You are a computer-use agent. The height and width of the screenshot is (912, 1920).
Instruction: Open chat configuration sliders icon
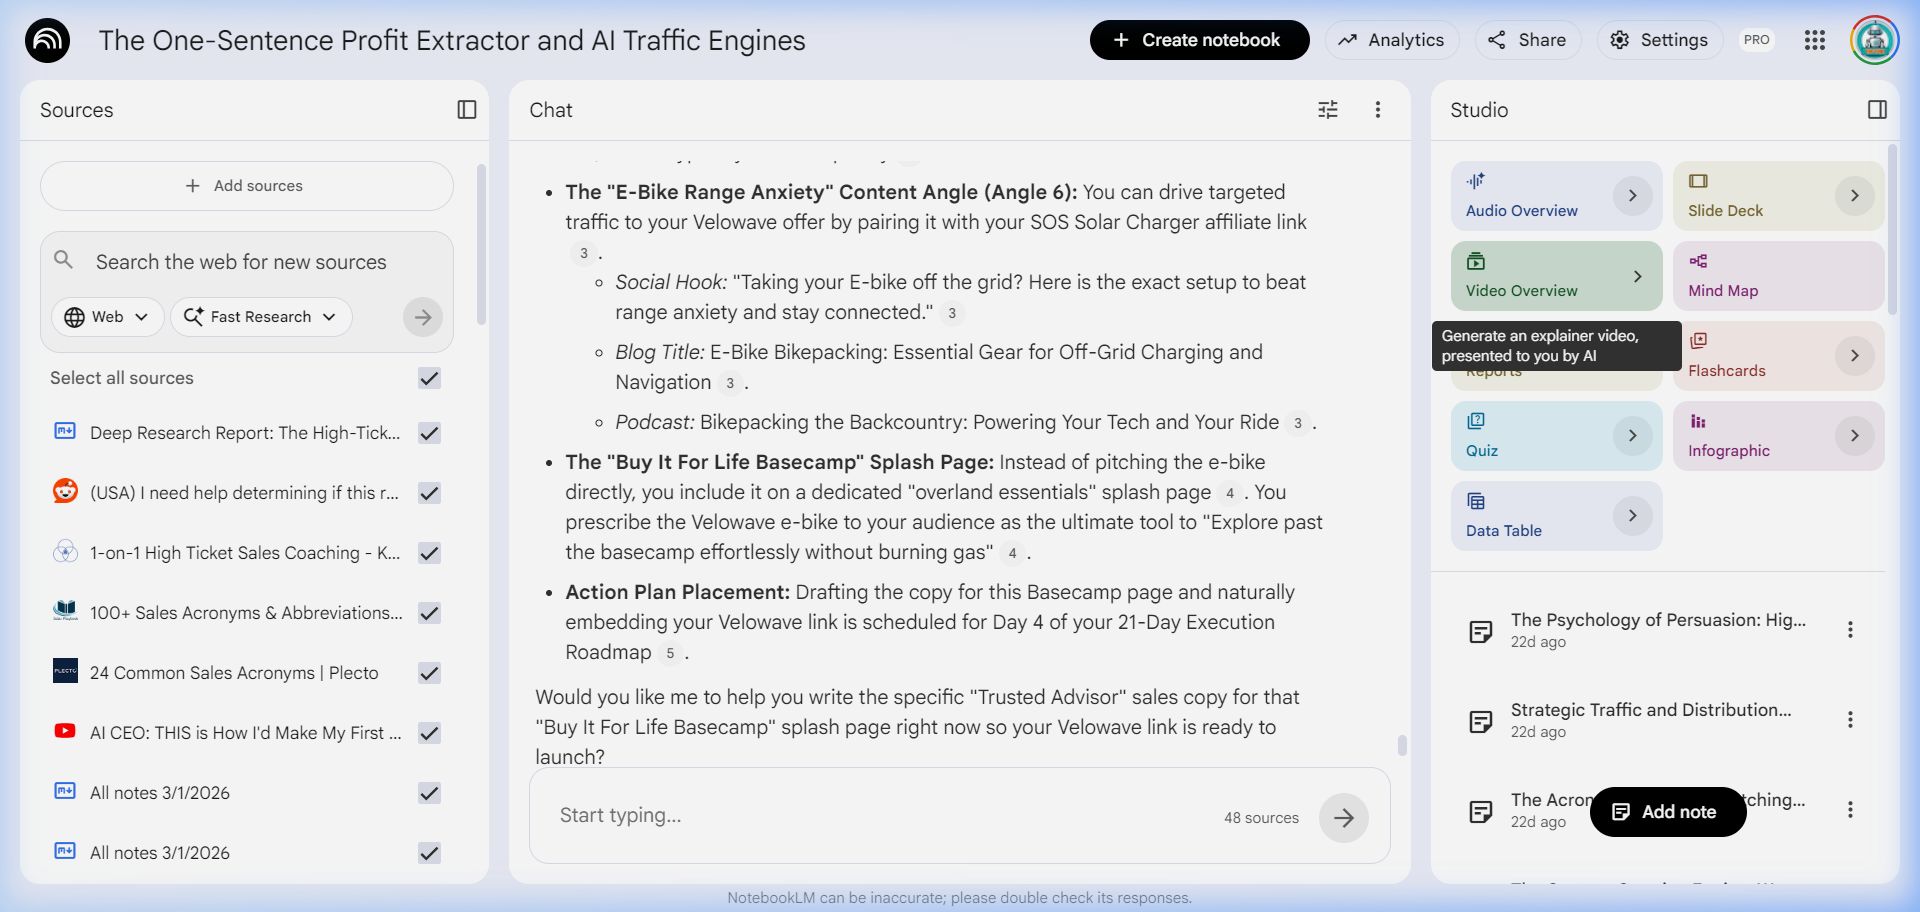tap(1327, 110)
